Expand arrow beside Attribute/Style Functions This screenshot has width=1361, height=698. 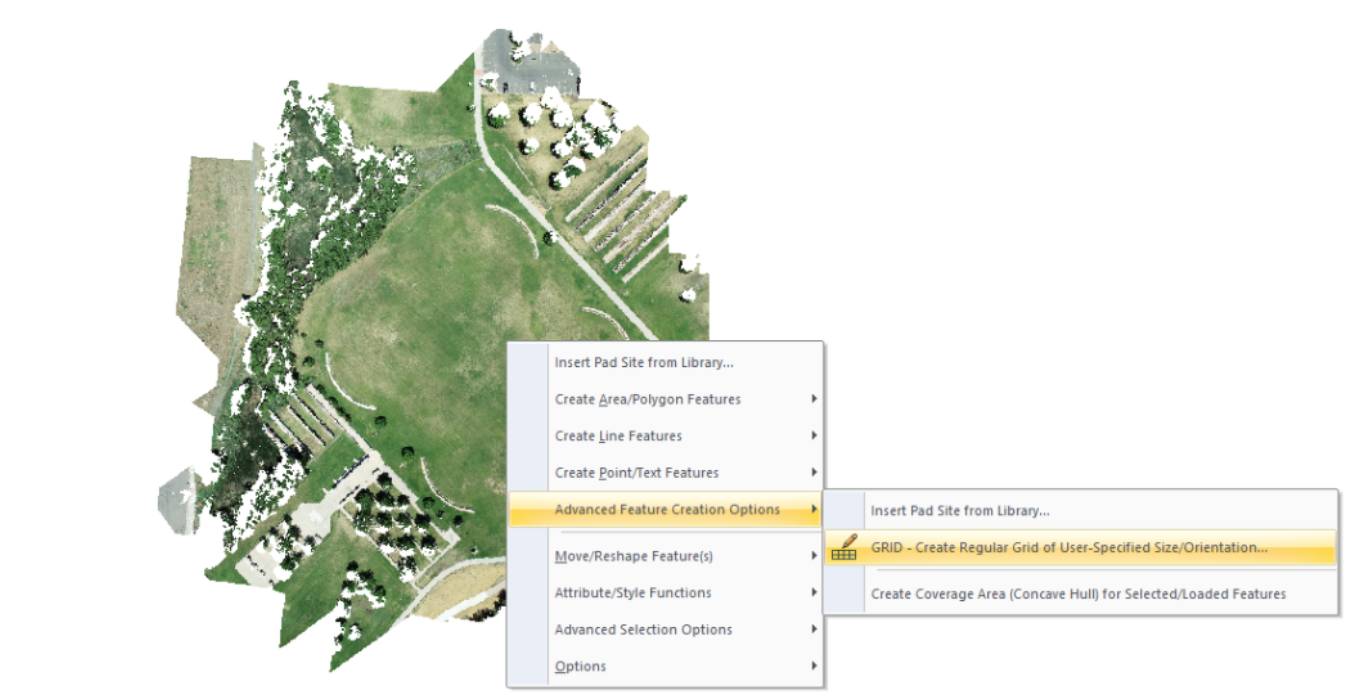click(x=814, y=593)
